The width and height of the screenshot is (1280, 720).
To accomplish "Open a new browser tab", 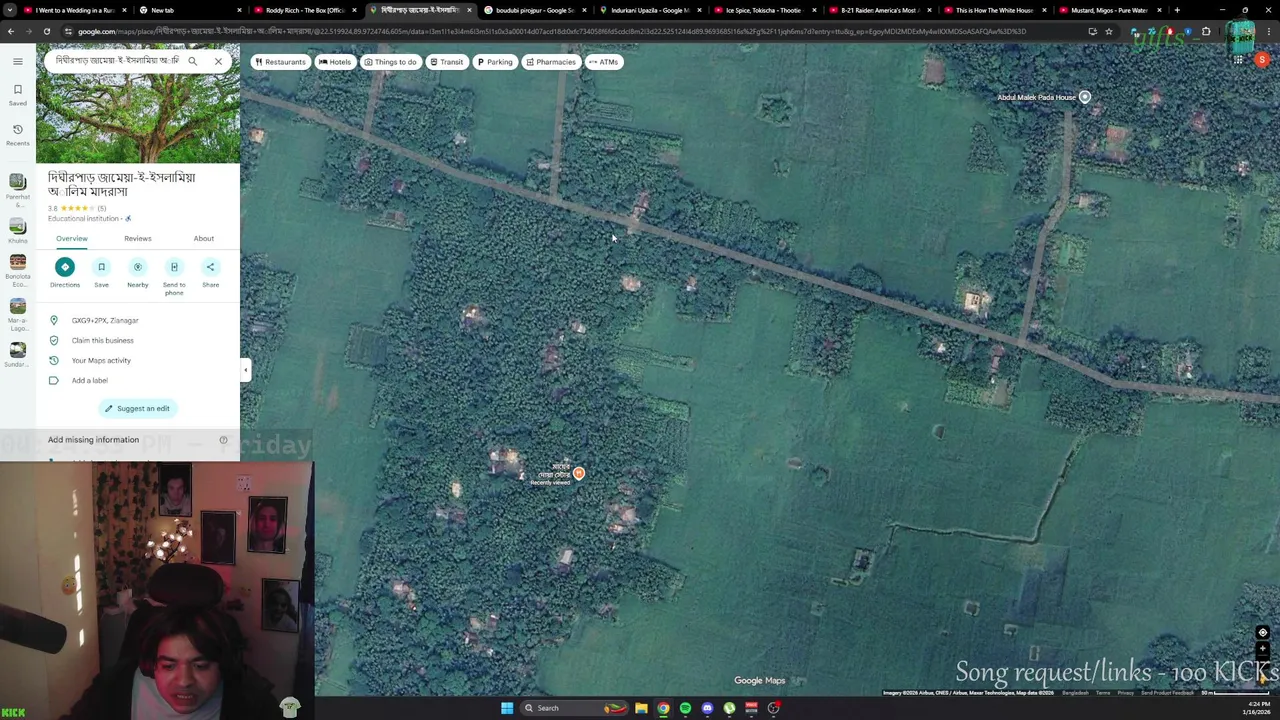I will (x=1177, y=10).
